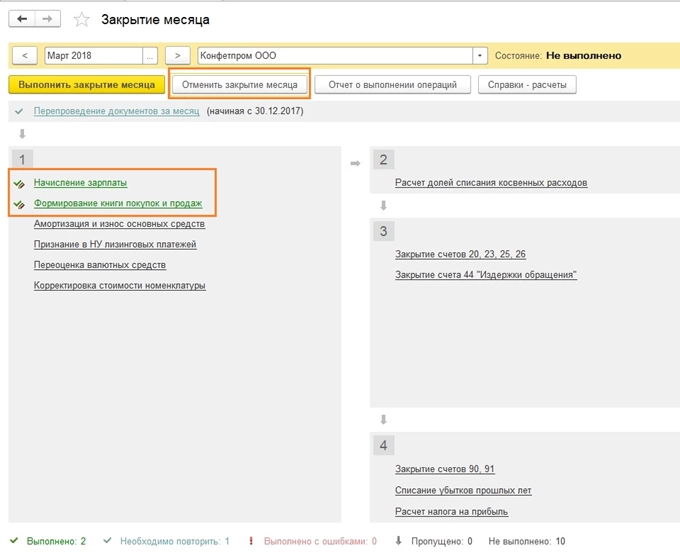This screenshot has height=553, width=680.
Task: Expand the organization dropdown list
Action: (481, 56)
